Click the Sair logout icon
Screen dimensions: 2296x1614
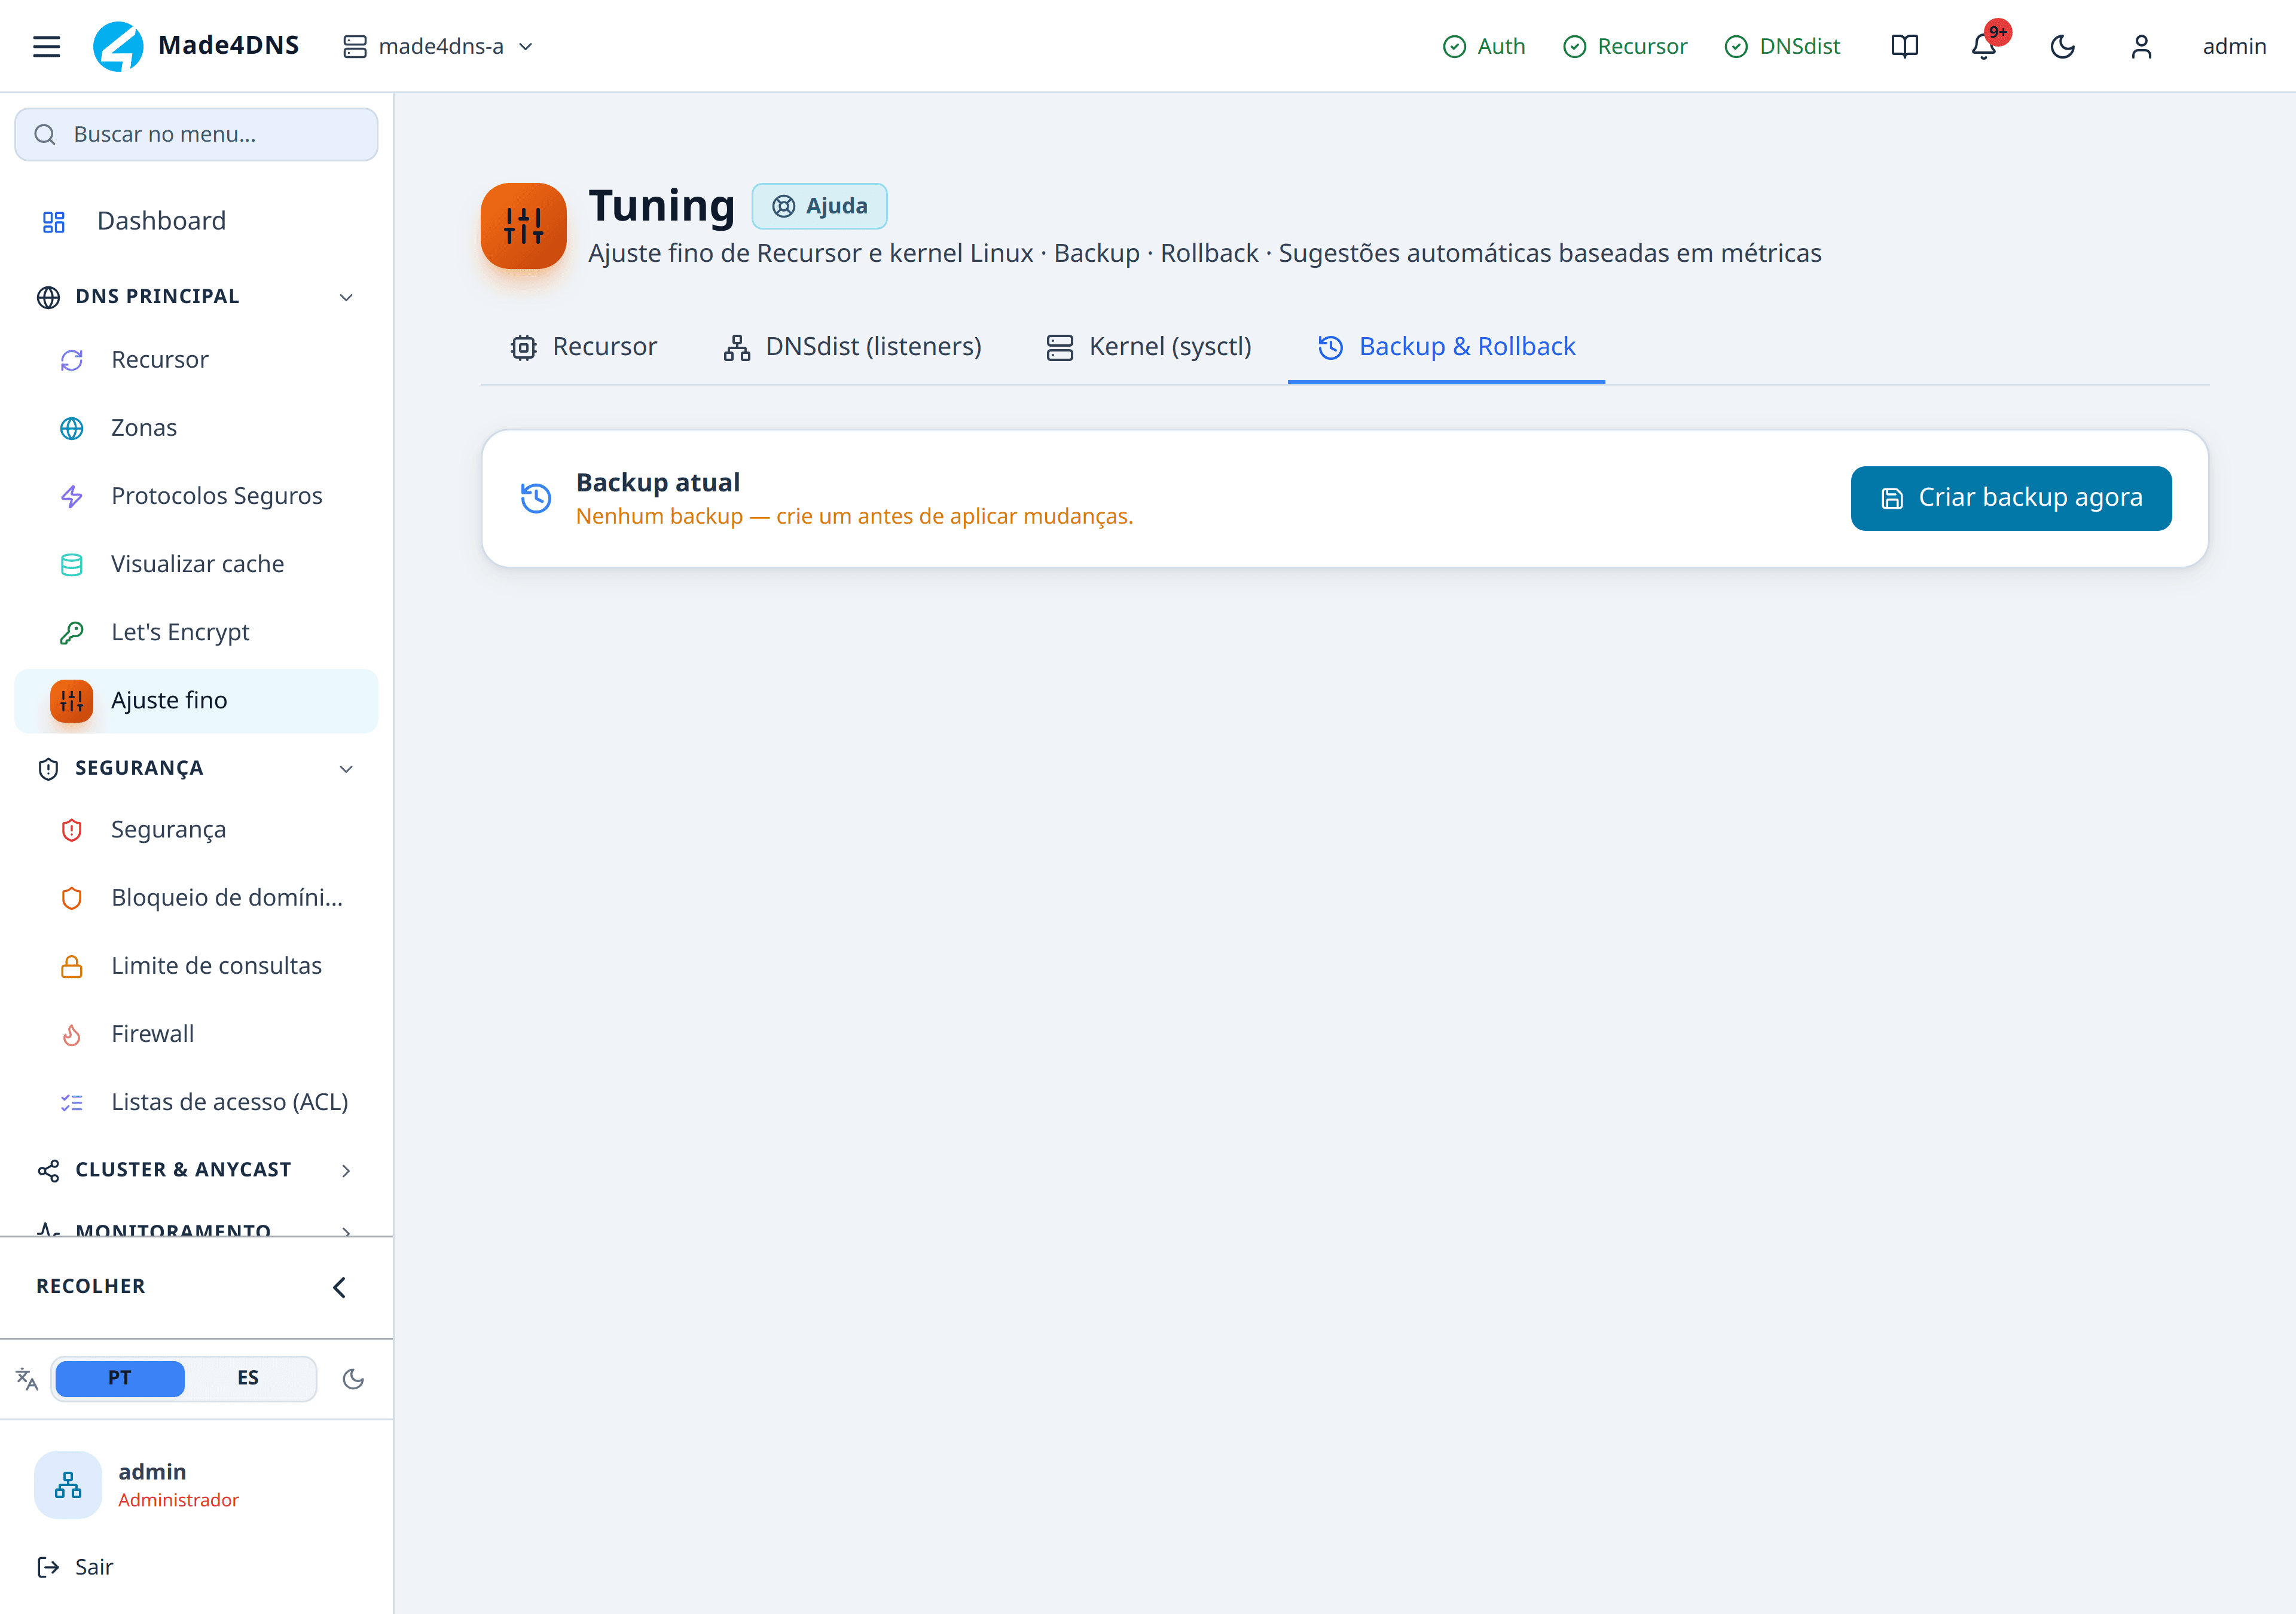click(x=48, y=1567)
